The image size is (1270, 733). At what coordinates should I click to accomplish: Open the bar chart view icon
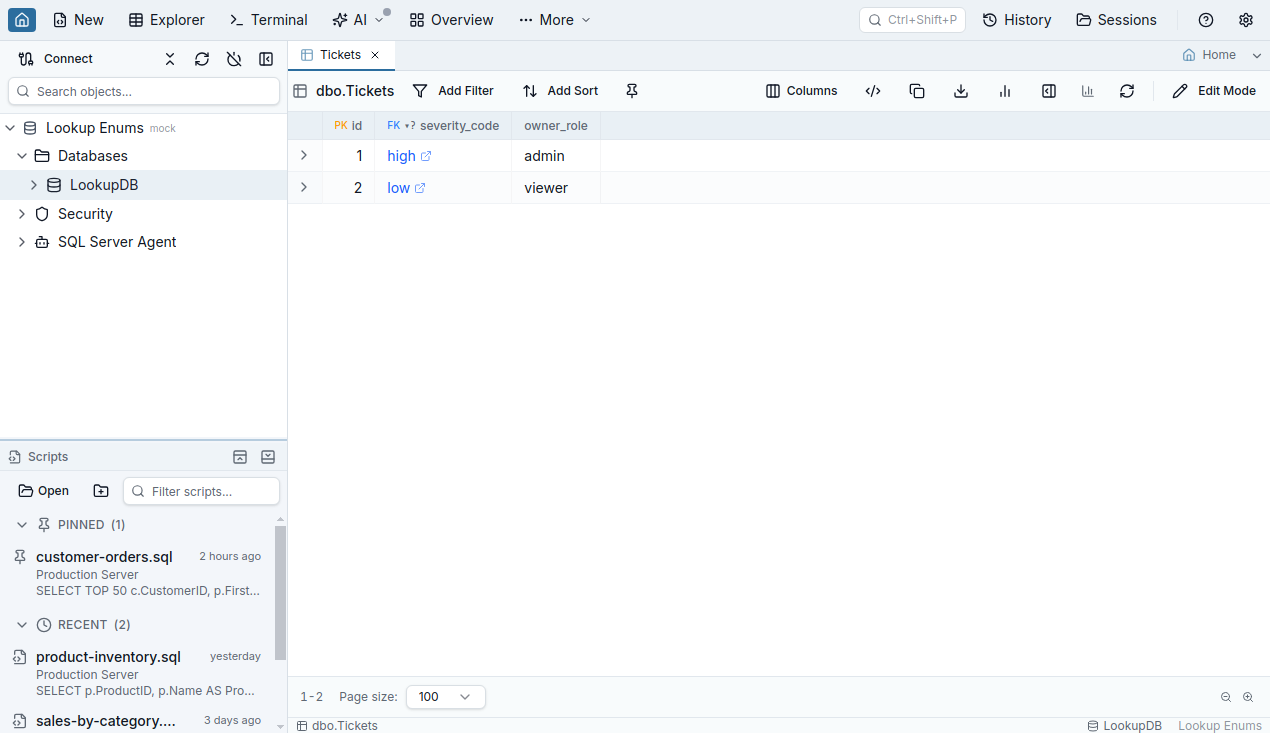(x=1005, y=91)
